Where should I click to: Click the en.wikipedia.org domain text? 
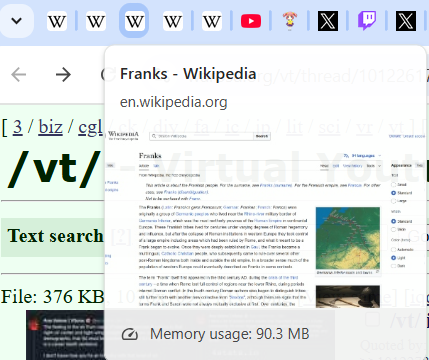(174, 102)
